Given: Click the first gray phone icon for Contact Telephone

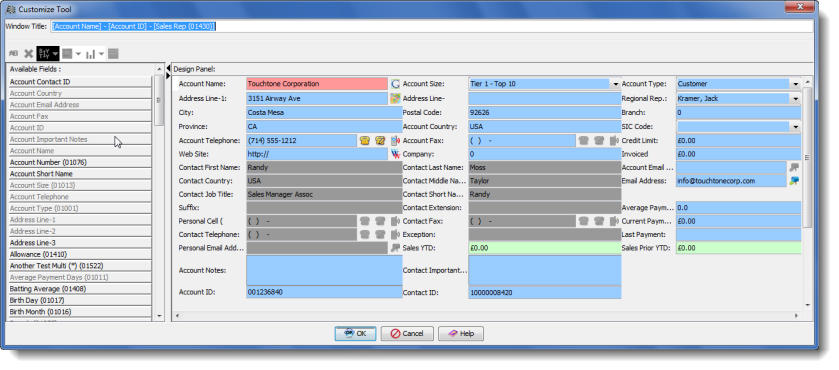Looking at the screenshot, I should [x=365, y=235].
